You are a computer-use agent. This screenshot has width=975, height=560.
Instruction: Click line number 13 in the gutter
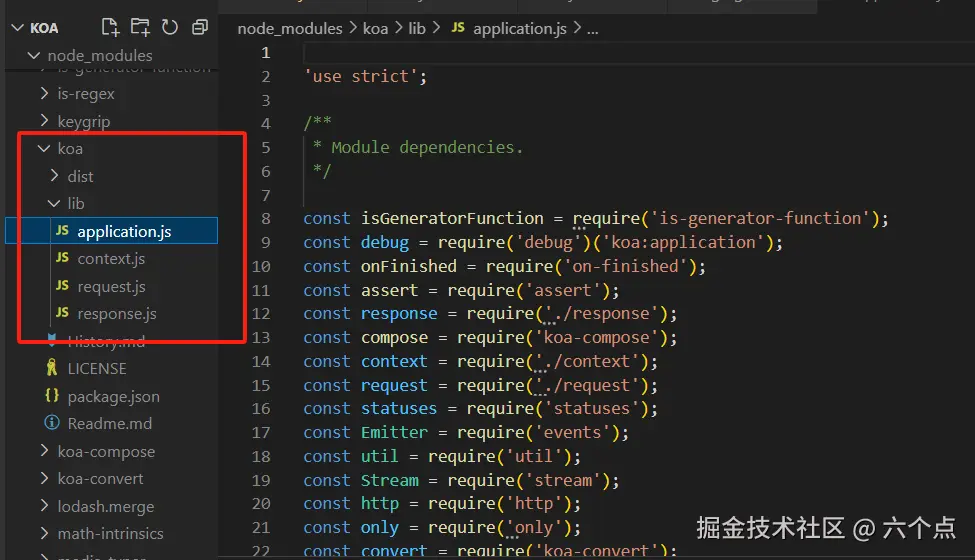tap(261, 337)
